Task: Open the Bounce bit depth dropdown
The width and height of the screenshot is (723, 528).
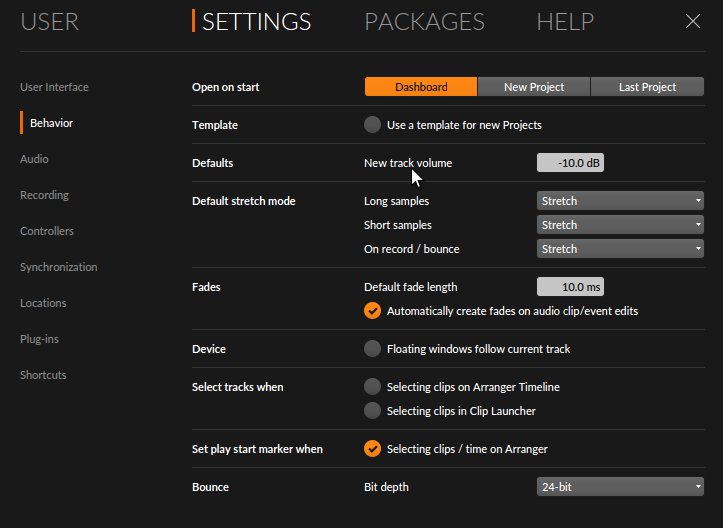Action: tap(620, 487)
